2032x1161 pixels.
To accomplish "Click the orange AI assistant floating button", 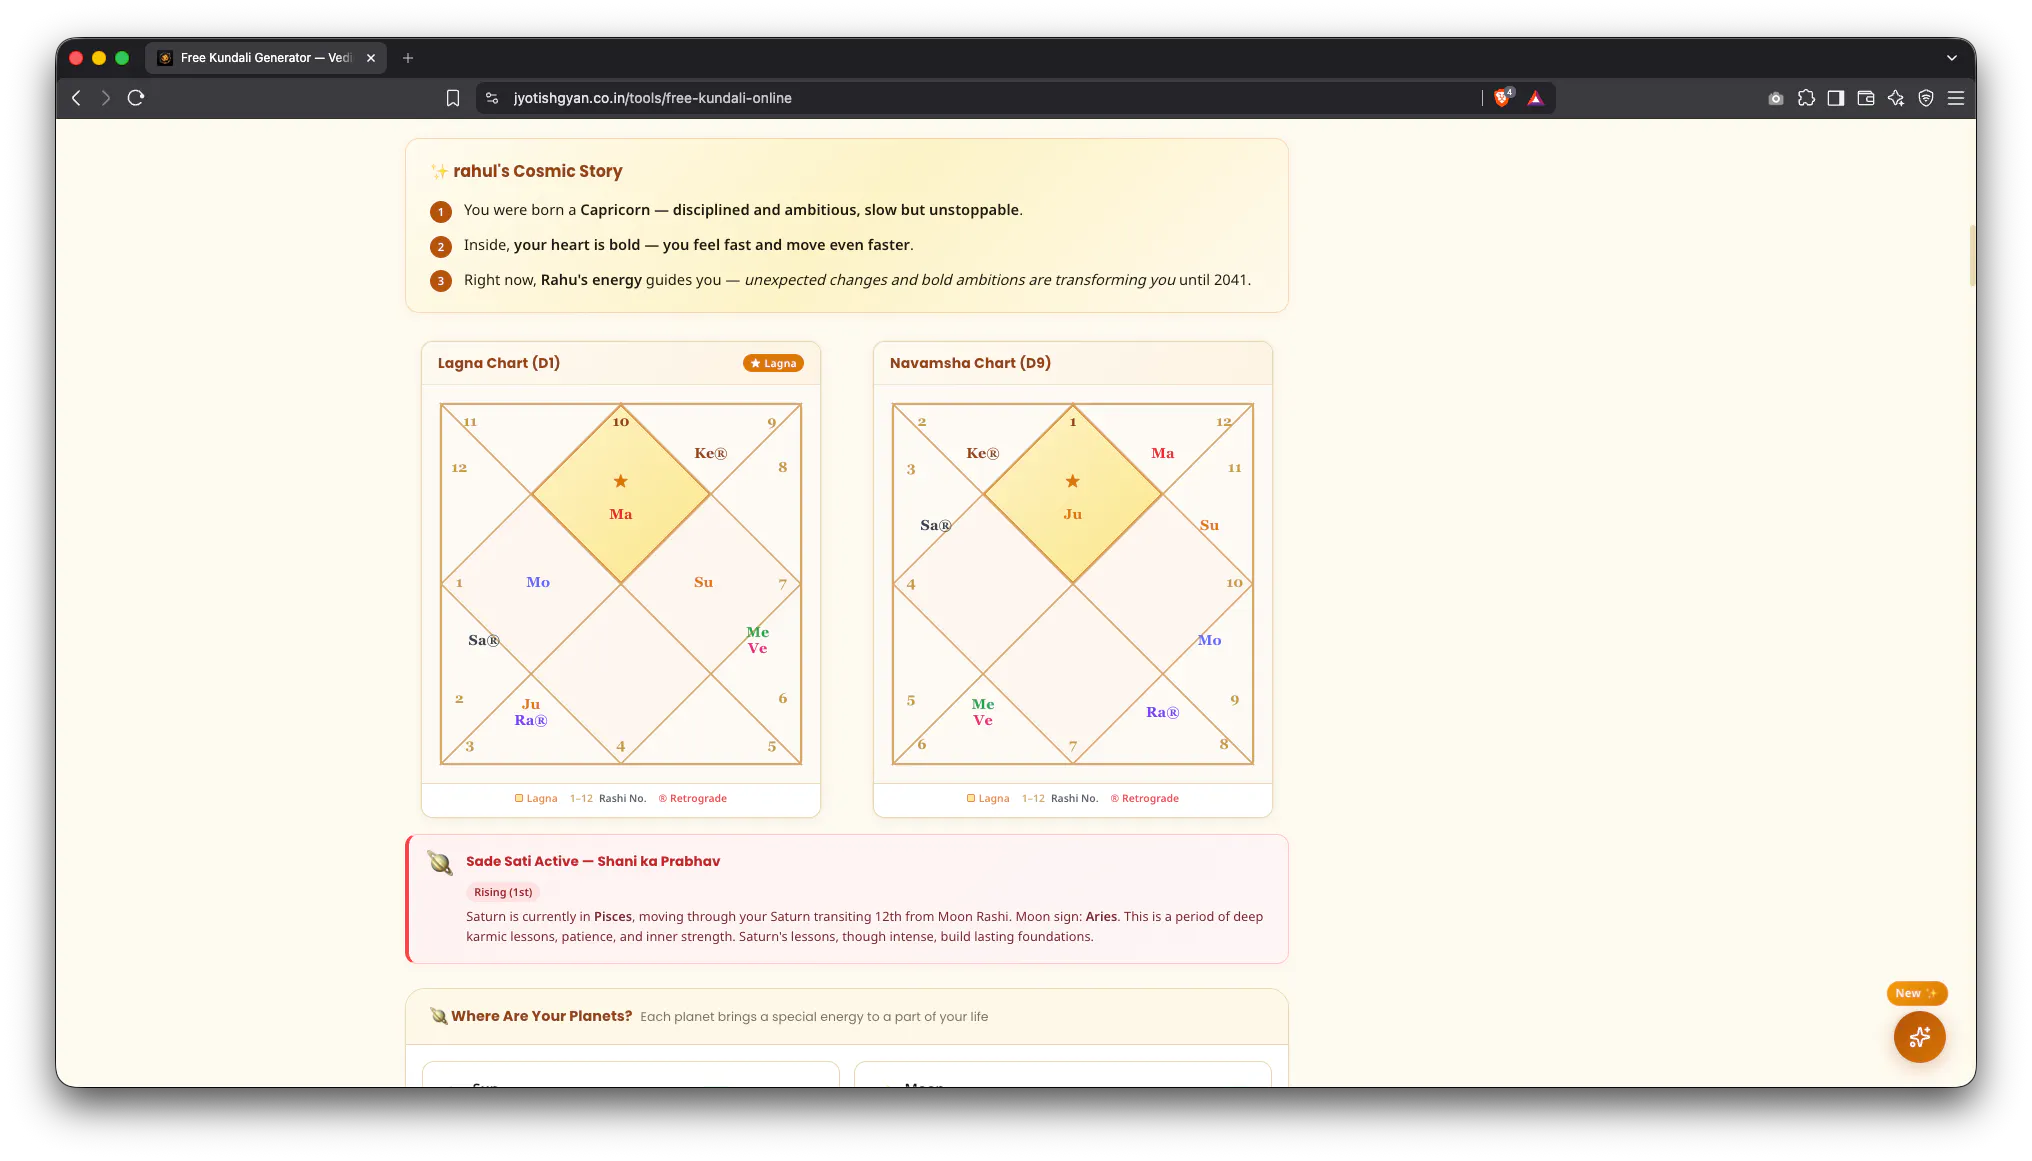I will click(x=1919, y=1037).
